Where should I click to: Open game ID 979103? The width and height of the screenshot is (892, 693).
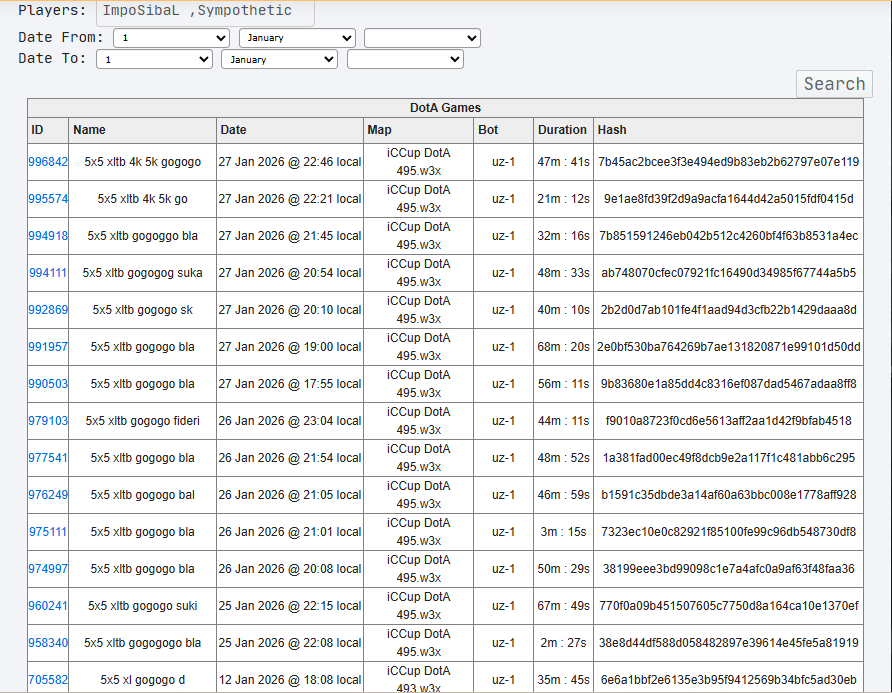click(x=48, y=421)
